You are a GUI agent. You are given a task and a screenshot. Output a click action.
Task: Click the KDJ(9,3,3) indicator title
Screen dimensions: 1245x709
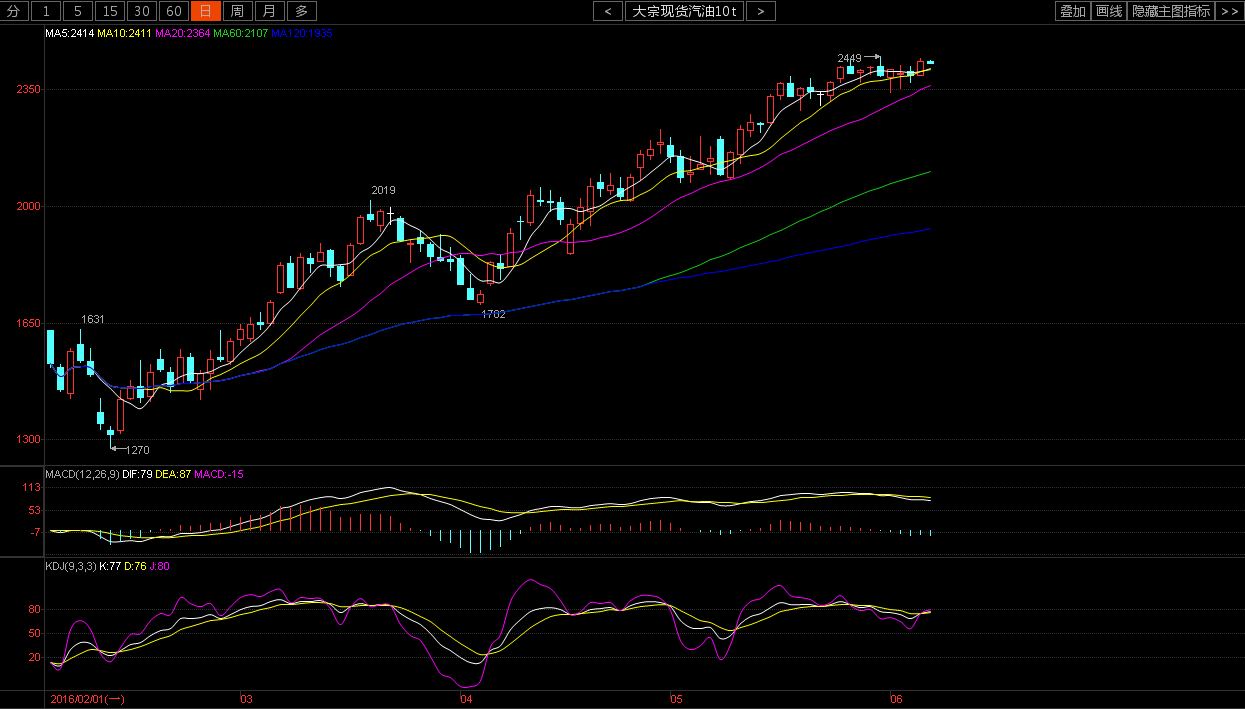[x=70, y=566]
